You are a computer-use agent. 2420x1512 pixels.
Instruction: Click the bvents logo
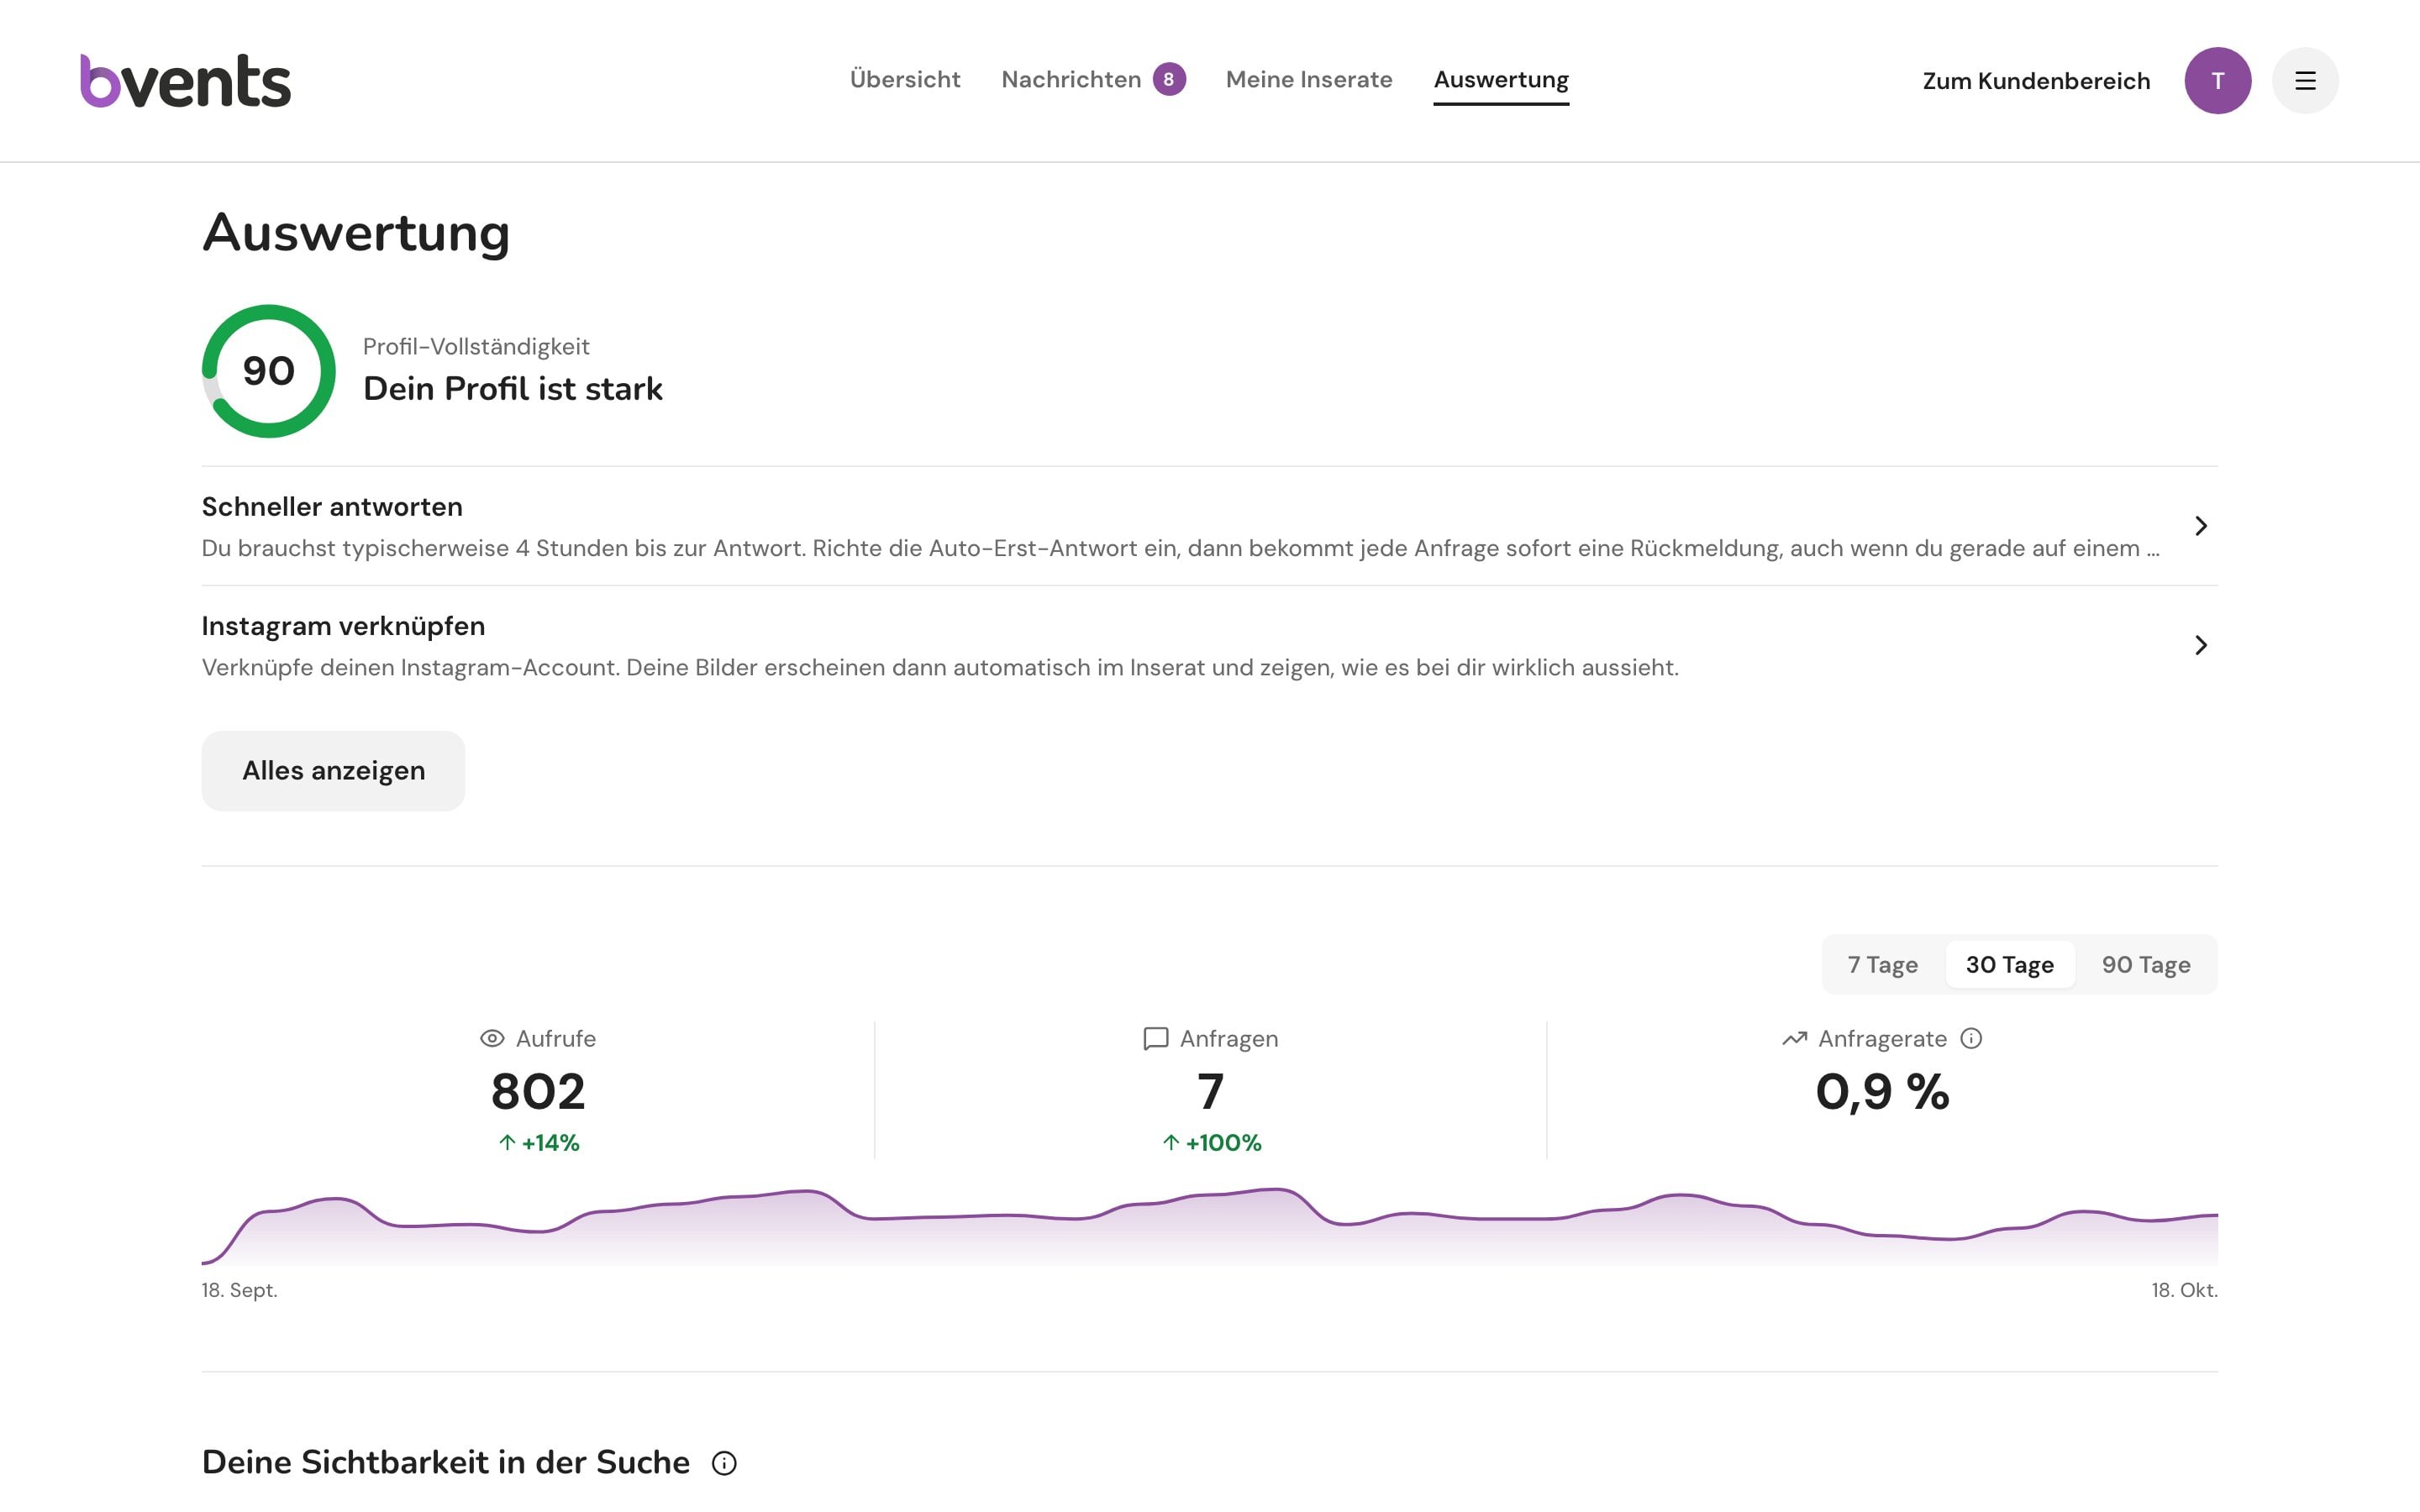click(x=185, y=80)
